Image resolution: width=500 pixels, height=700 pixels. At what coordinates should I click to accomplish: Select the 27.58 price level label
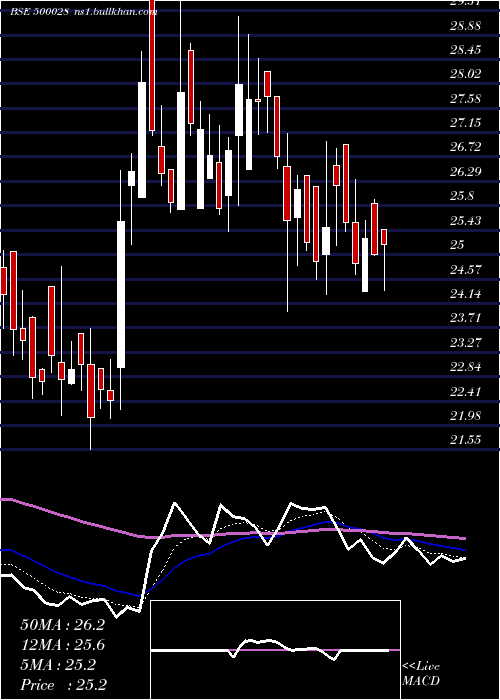click(465, 99)
